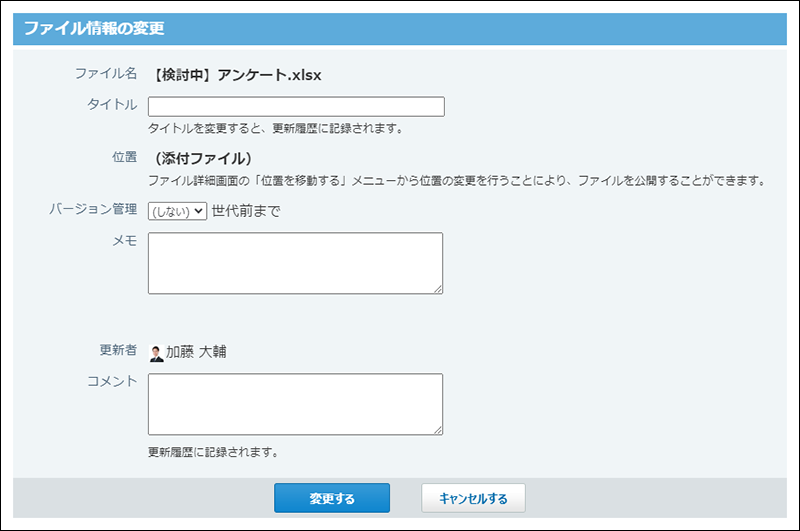
Task: Click the コメント textarea resize handle
Action: pyautogui.click(x=438, y=430)
